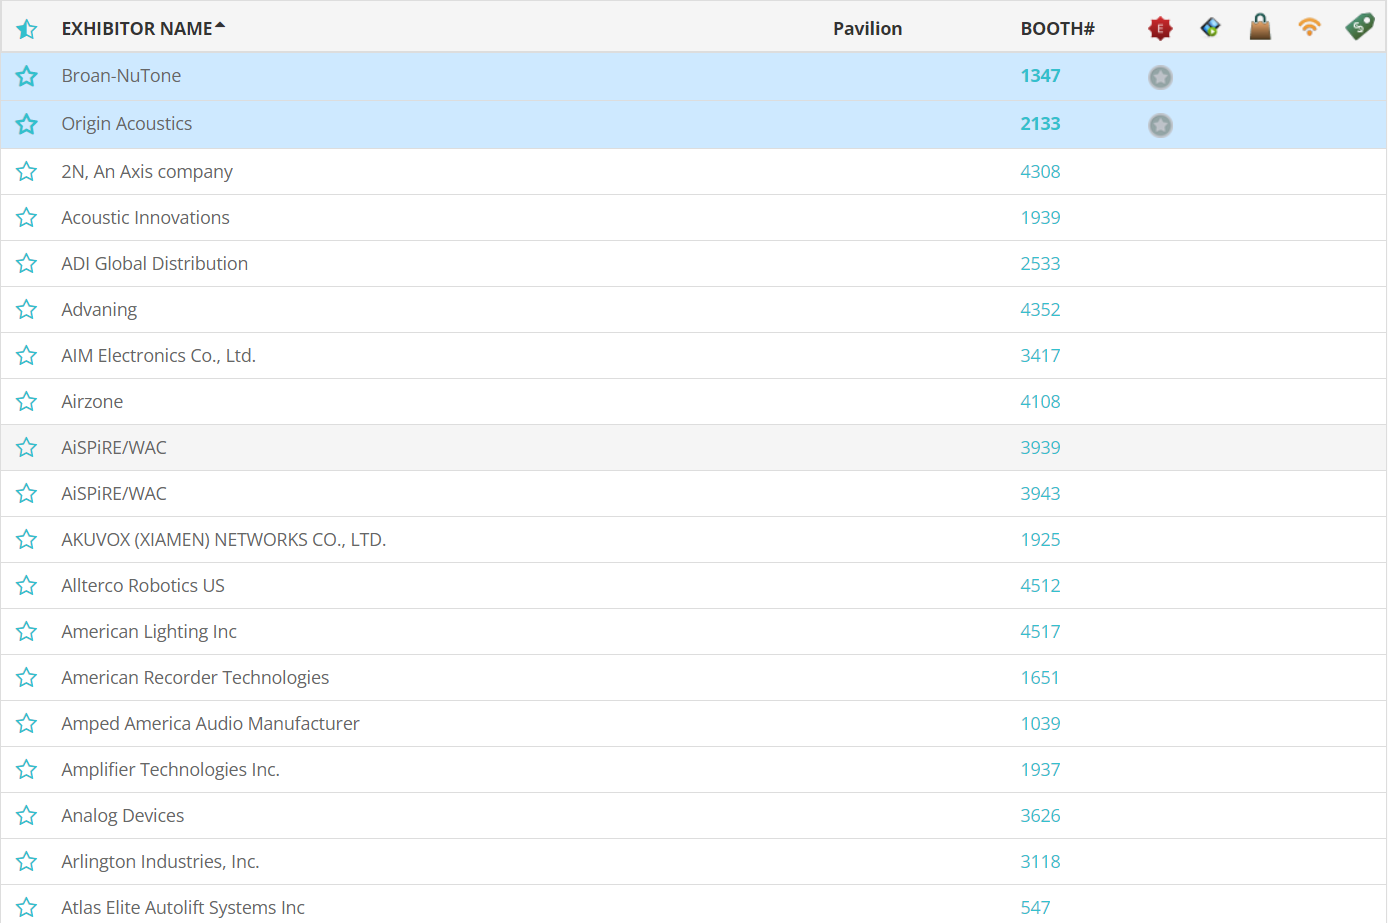
Task: Star the Allterco Robotics US row
Action: [x=27, y=586]
